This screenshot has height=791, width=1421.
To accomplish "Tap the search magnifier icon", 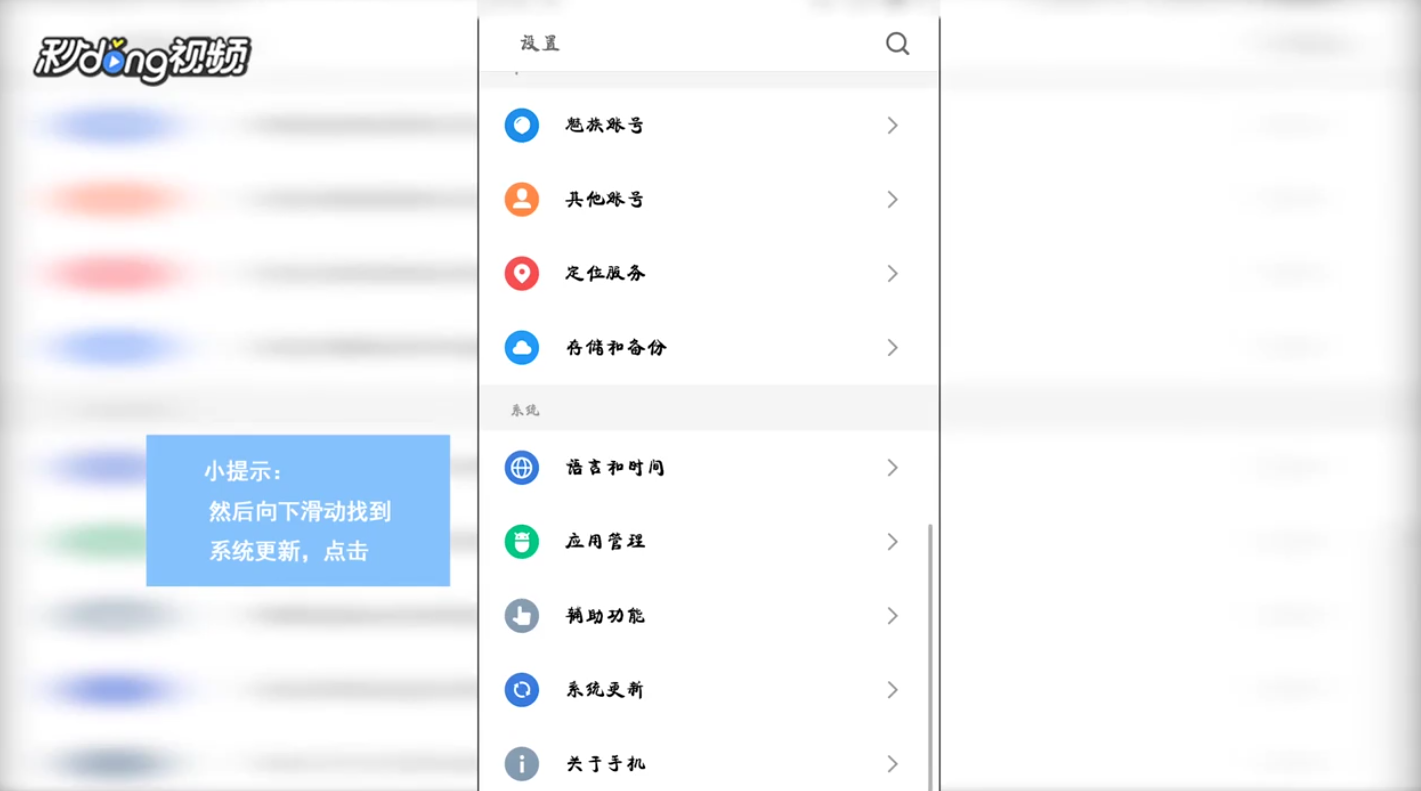I will click(897, 43).
